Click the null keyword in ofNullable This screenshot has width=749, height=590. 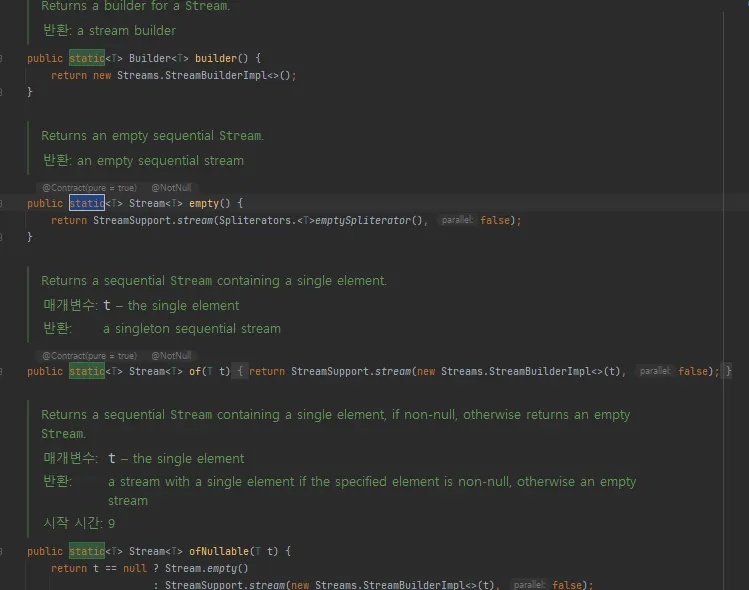pos(135,568)
